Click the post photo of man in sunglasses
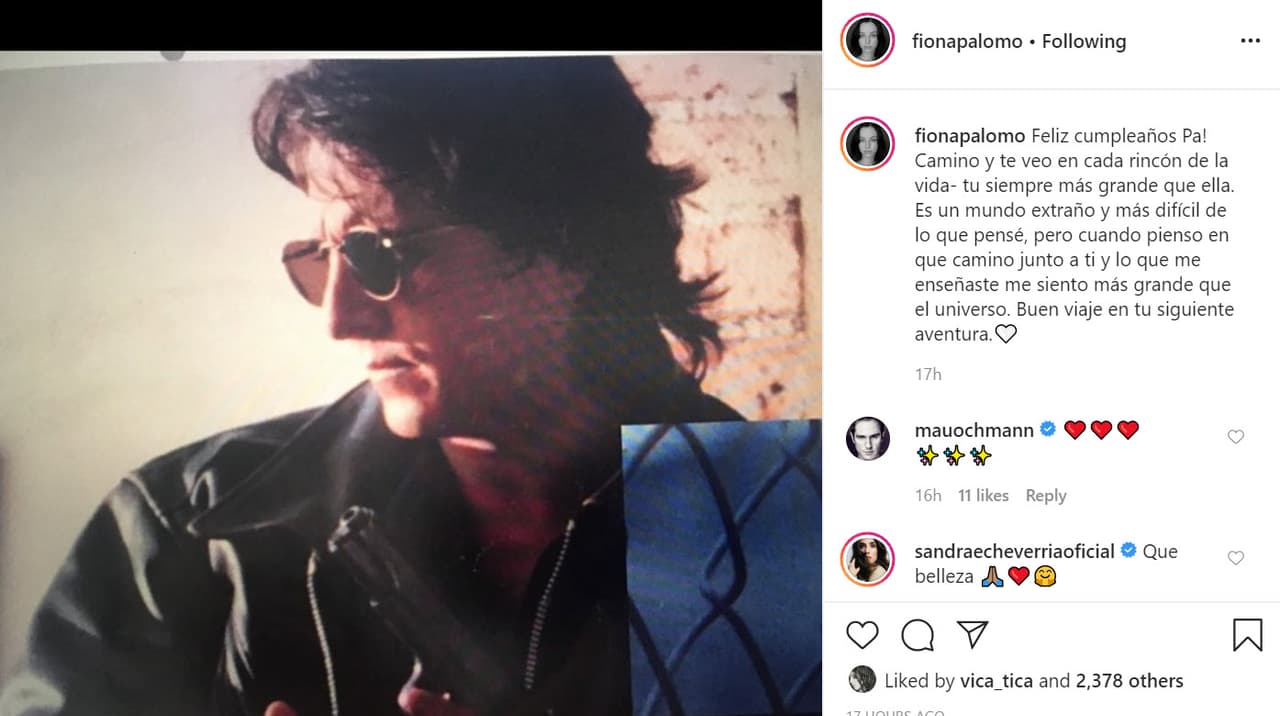The height and width of the screenshot is (716, 1280). pos(410,380)
